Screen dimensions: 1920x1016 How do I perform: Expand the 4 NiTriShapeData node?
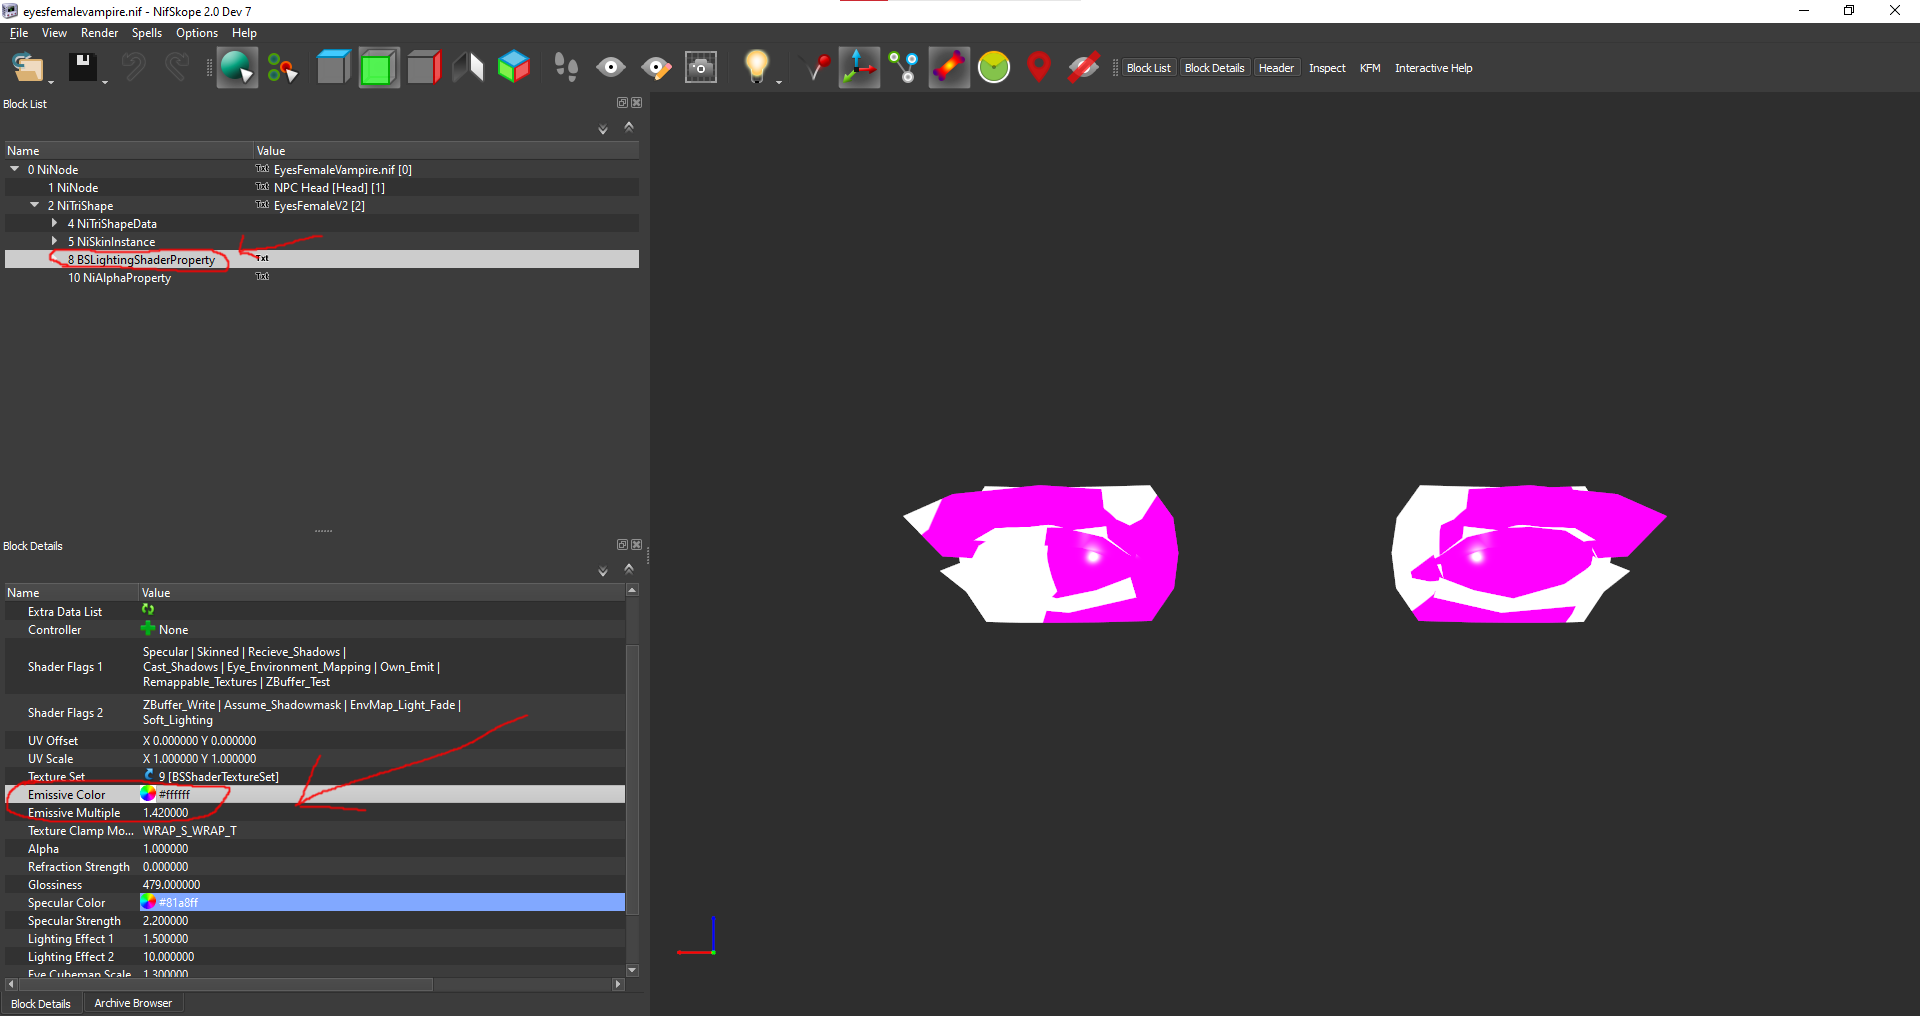point(55,224)
